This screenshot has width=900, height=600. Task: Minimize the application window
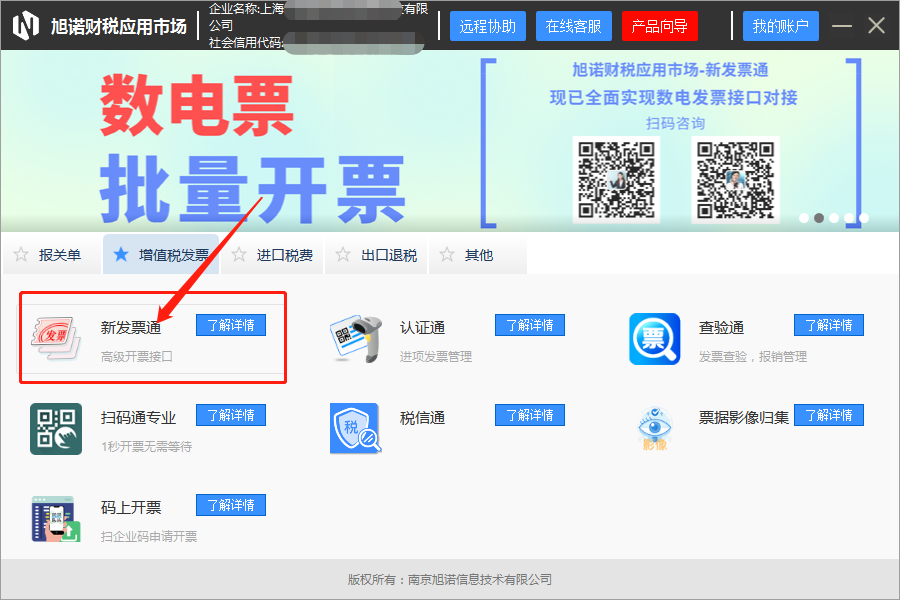coord(841,26)
